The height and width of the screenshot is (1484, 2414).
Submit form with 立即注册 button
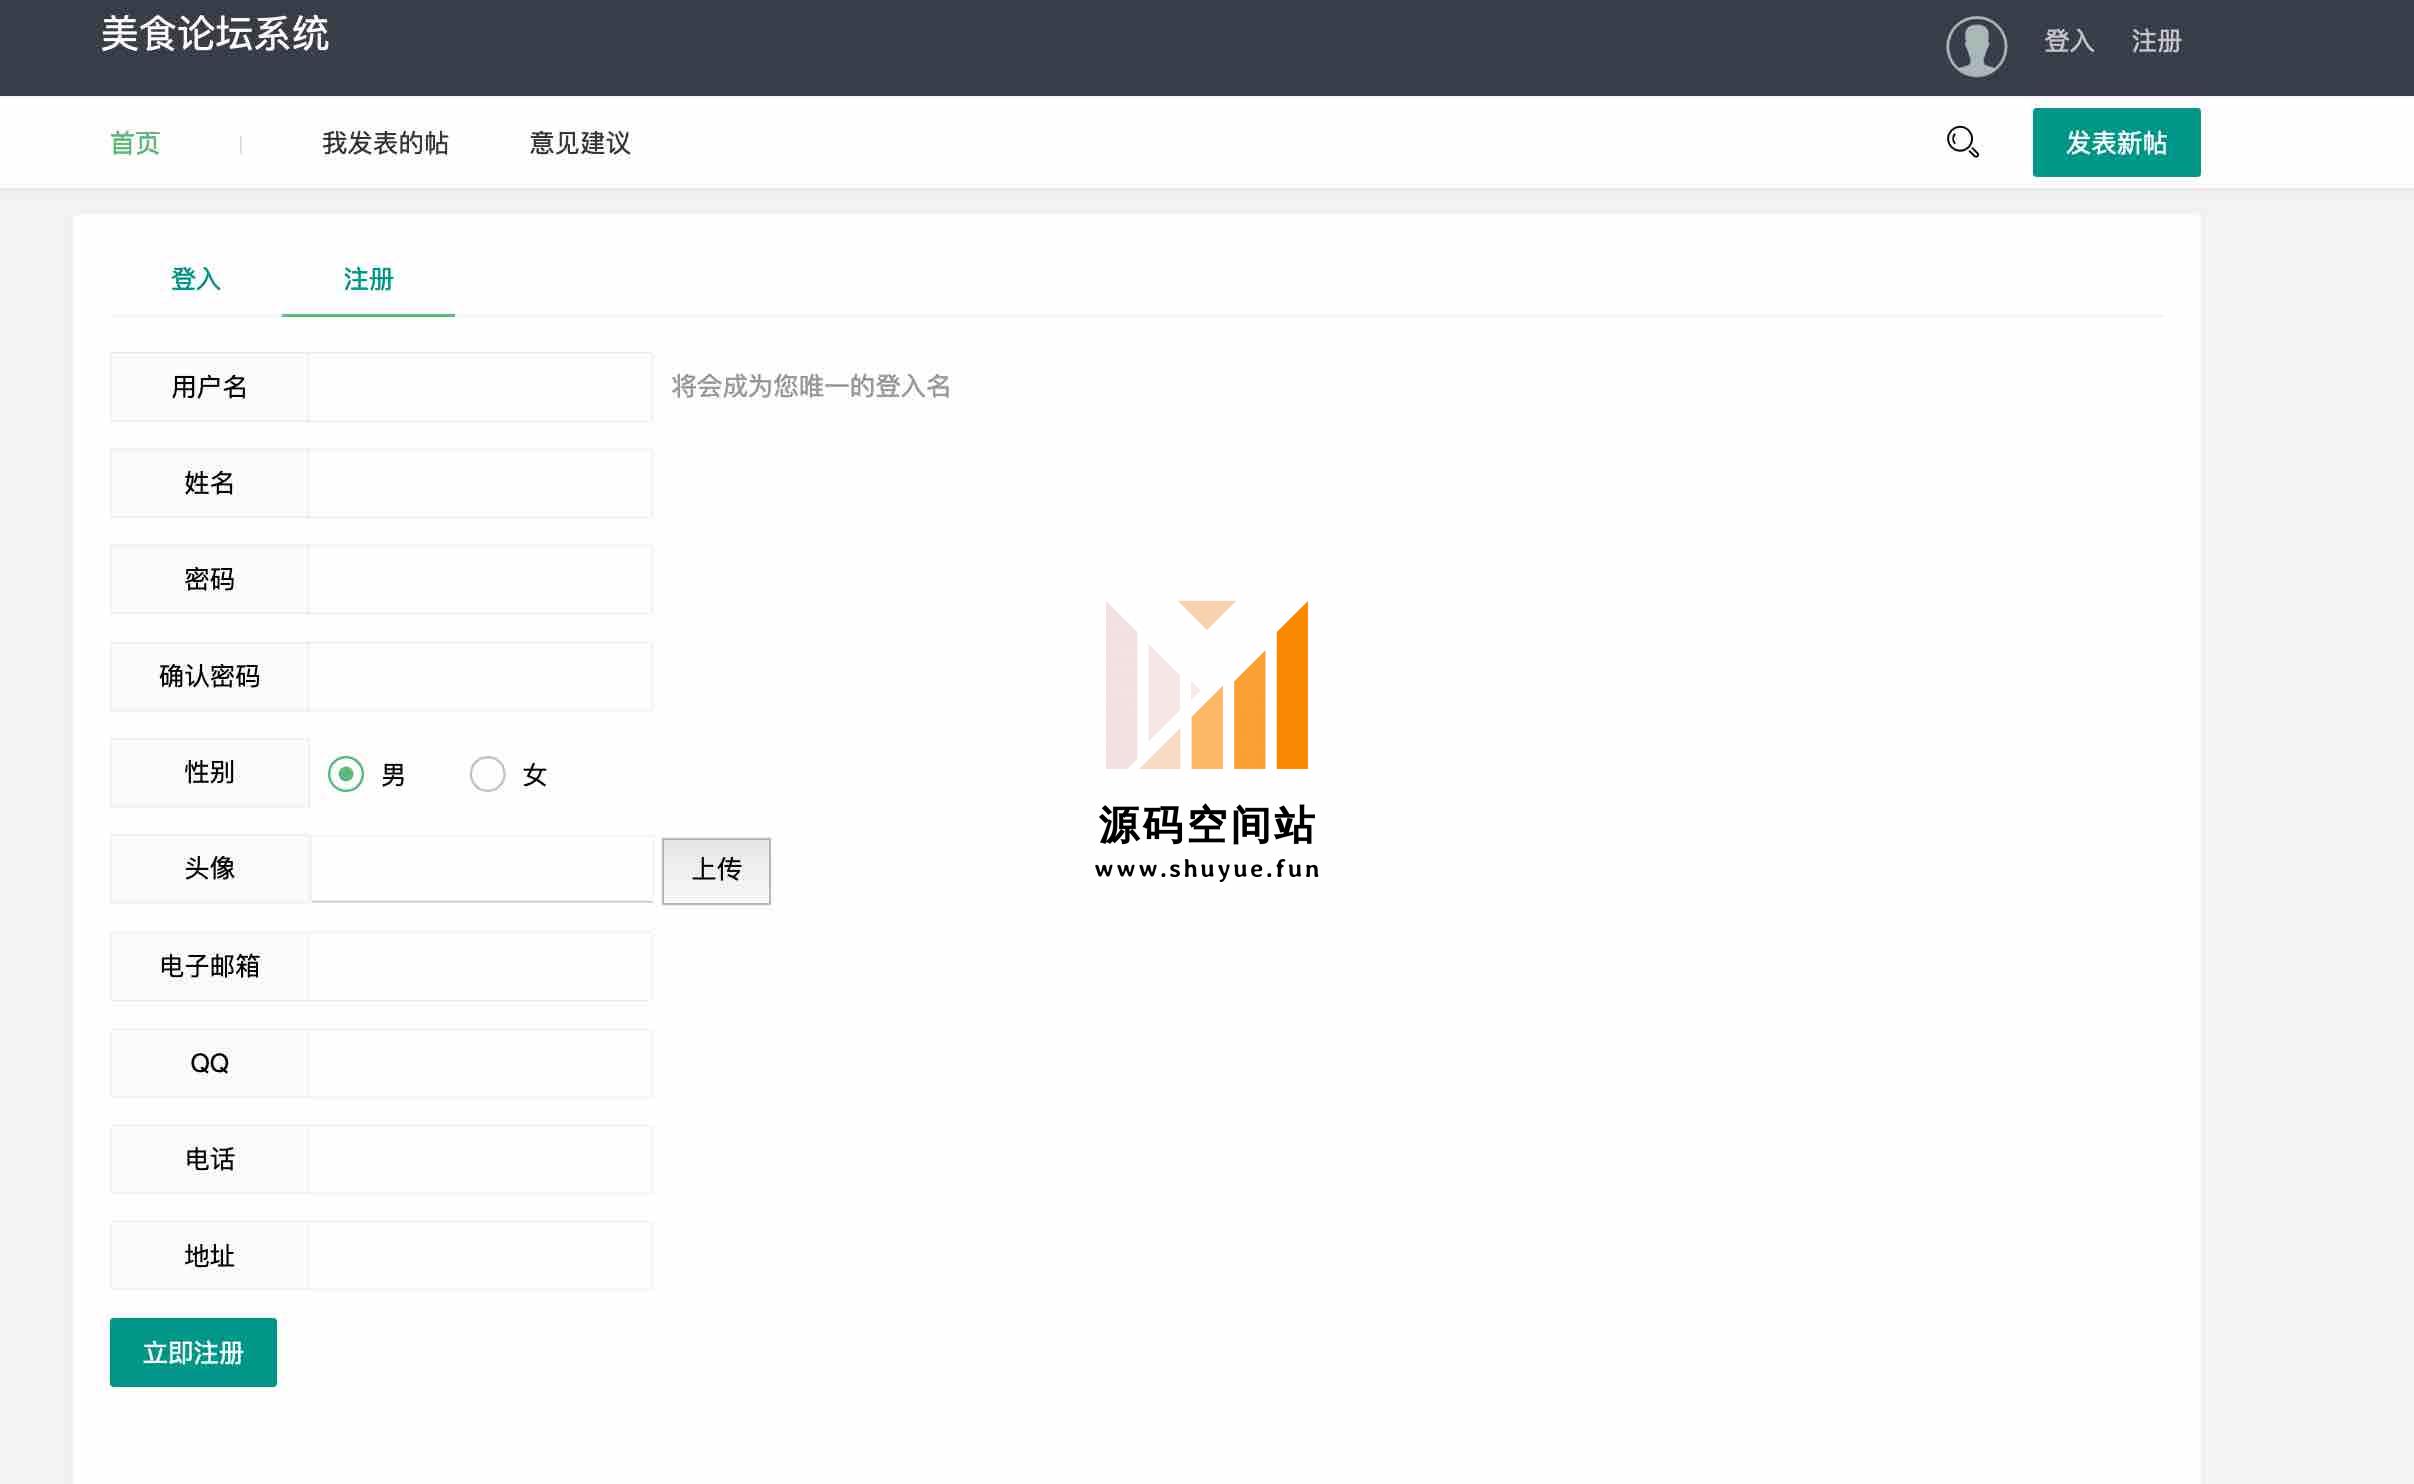(193, 1352)
